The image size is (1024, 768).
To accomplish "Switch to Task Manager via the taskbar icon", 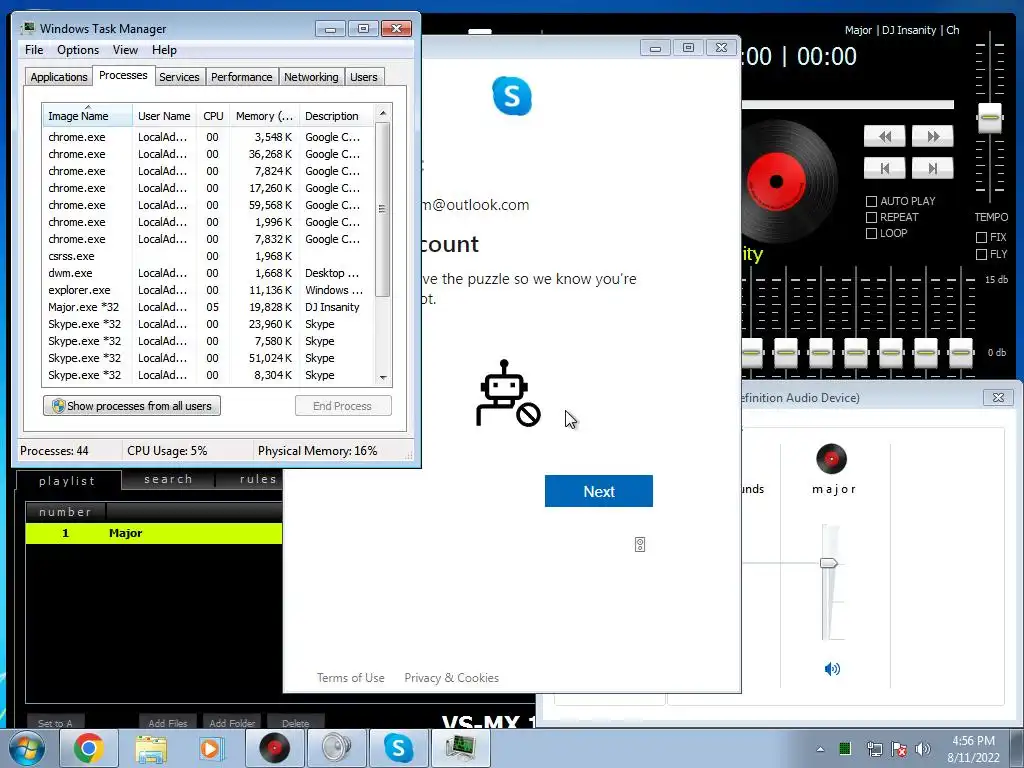I will coord(460,748).
